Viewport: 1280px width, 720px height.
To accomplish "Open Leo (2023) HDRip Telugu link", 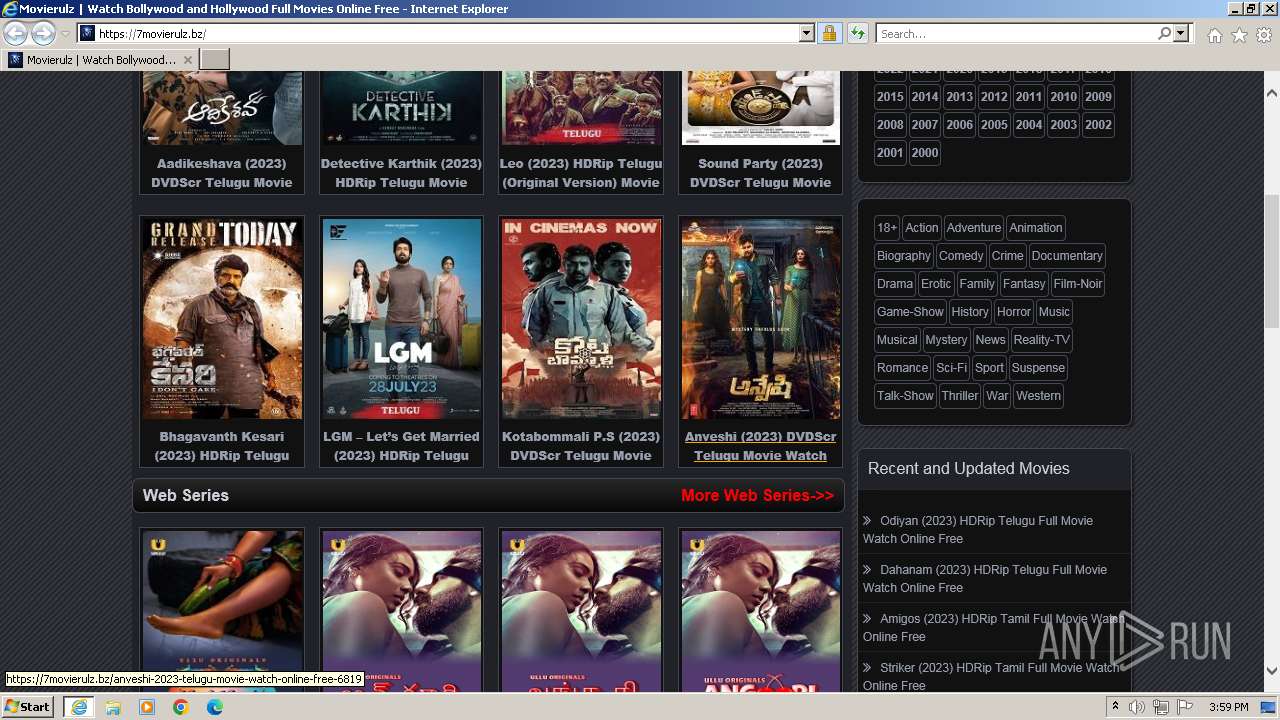I will (x=581, y=173).
